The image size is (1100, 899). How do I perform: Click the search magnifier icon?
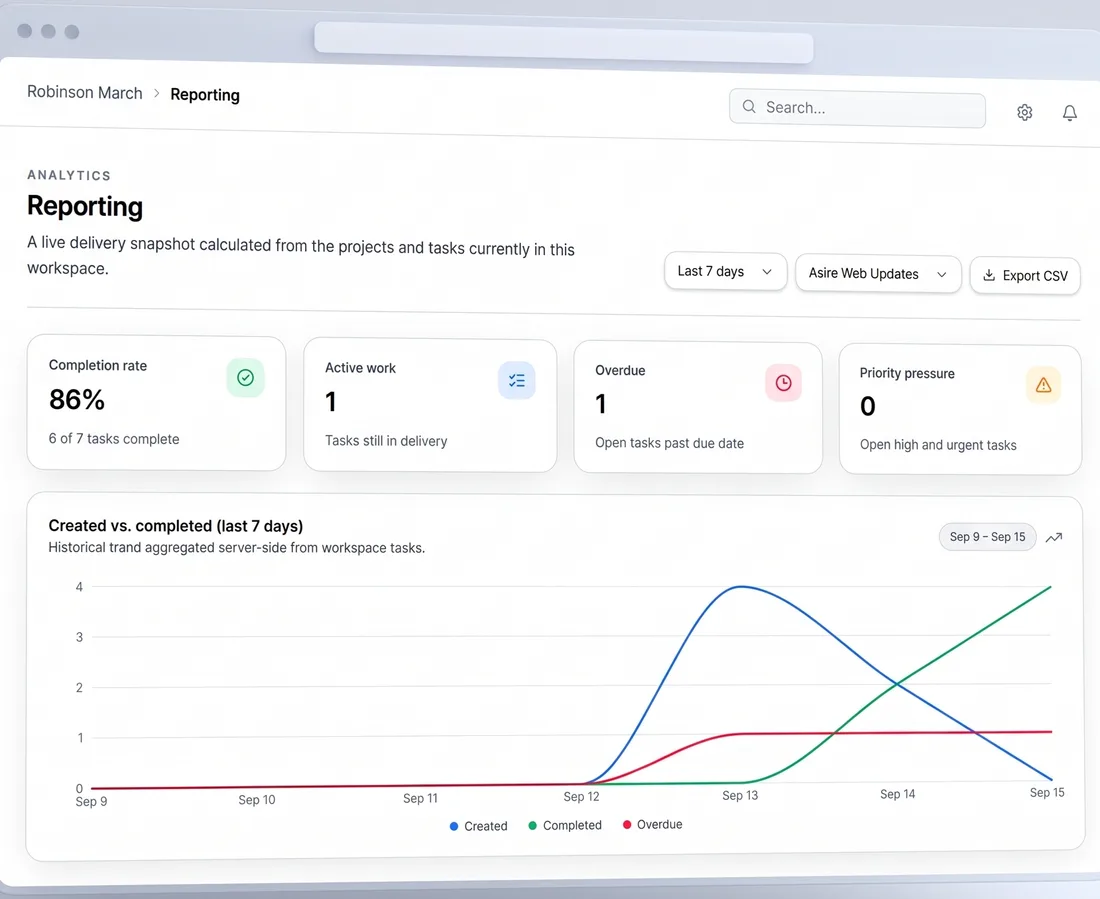(x=749, y=107)
